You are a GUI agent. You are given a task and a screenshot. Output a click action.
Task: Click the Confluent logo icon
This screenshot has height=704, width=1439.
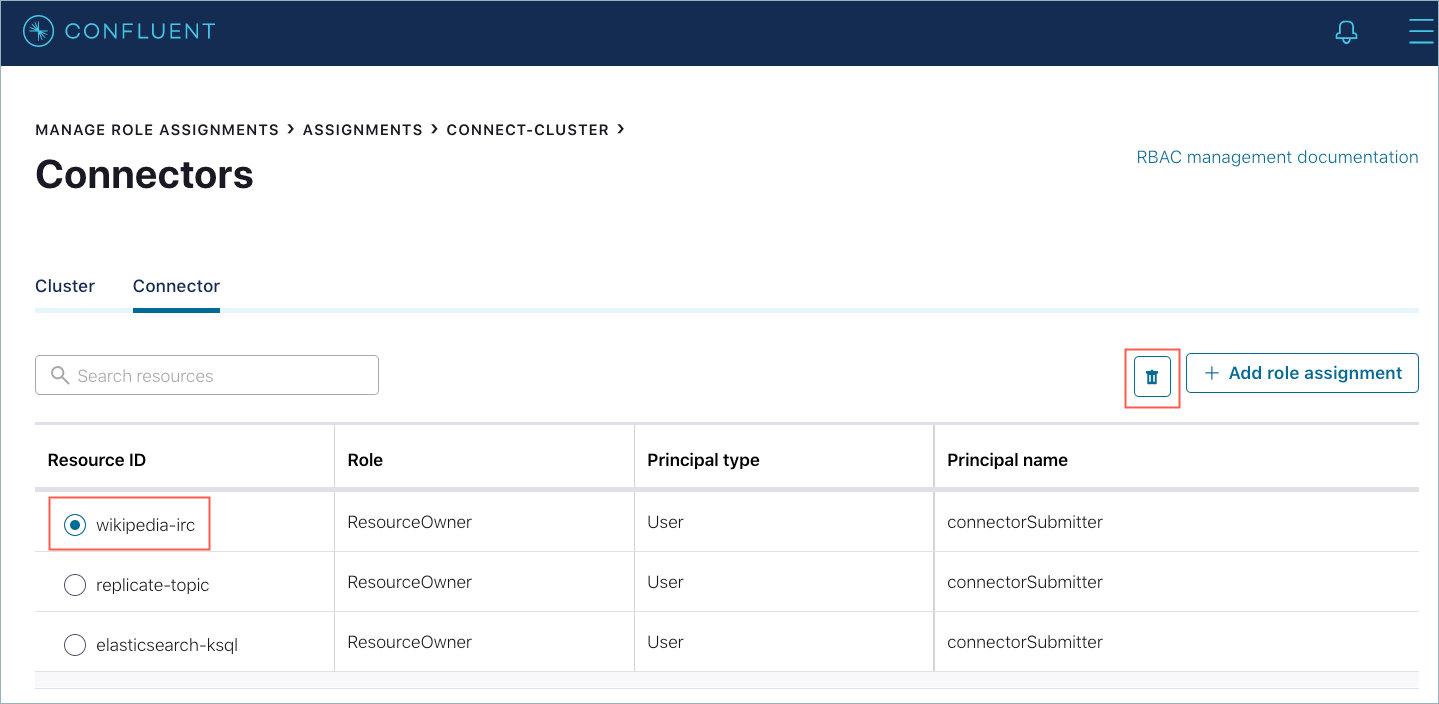tap(38, 32)
